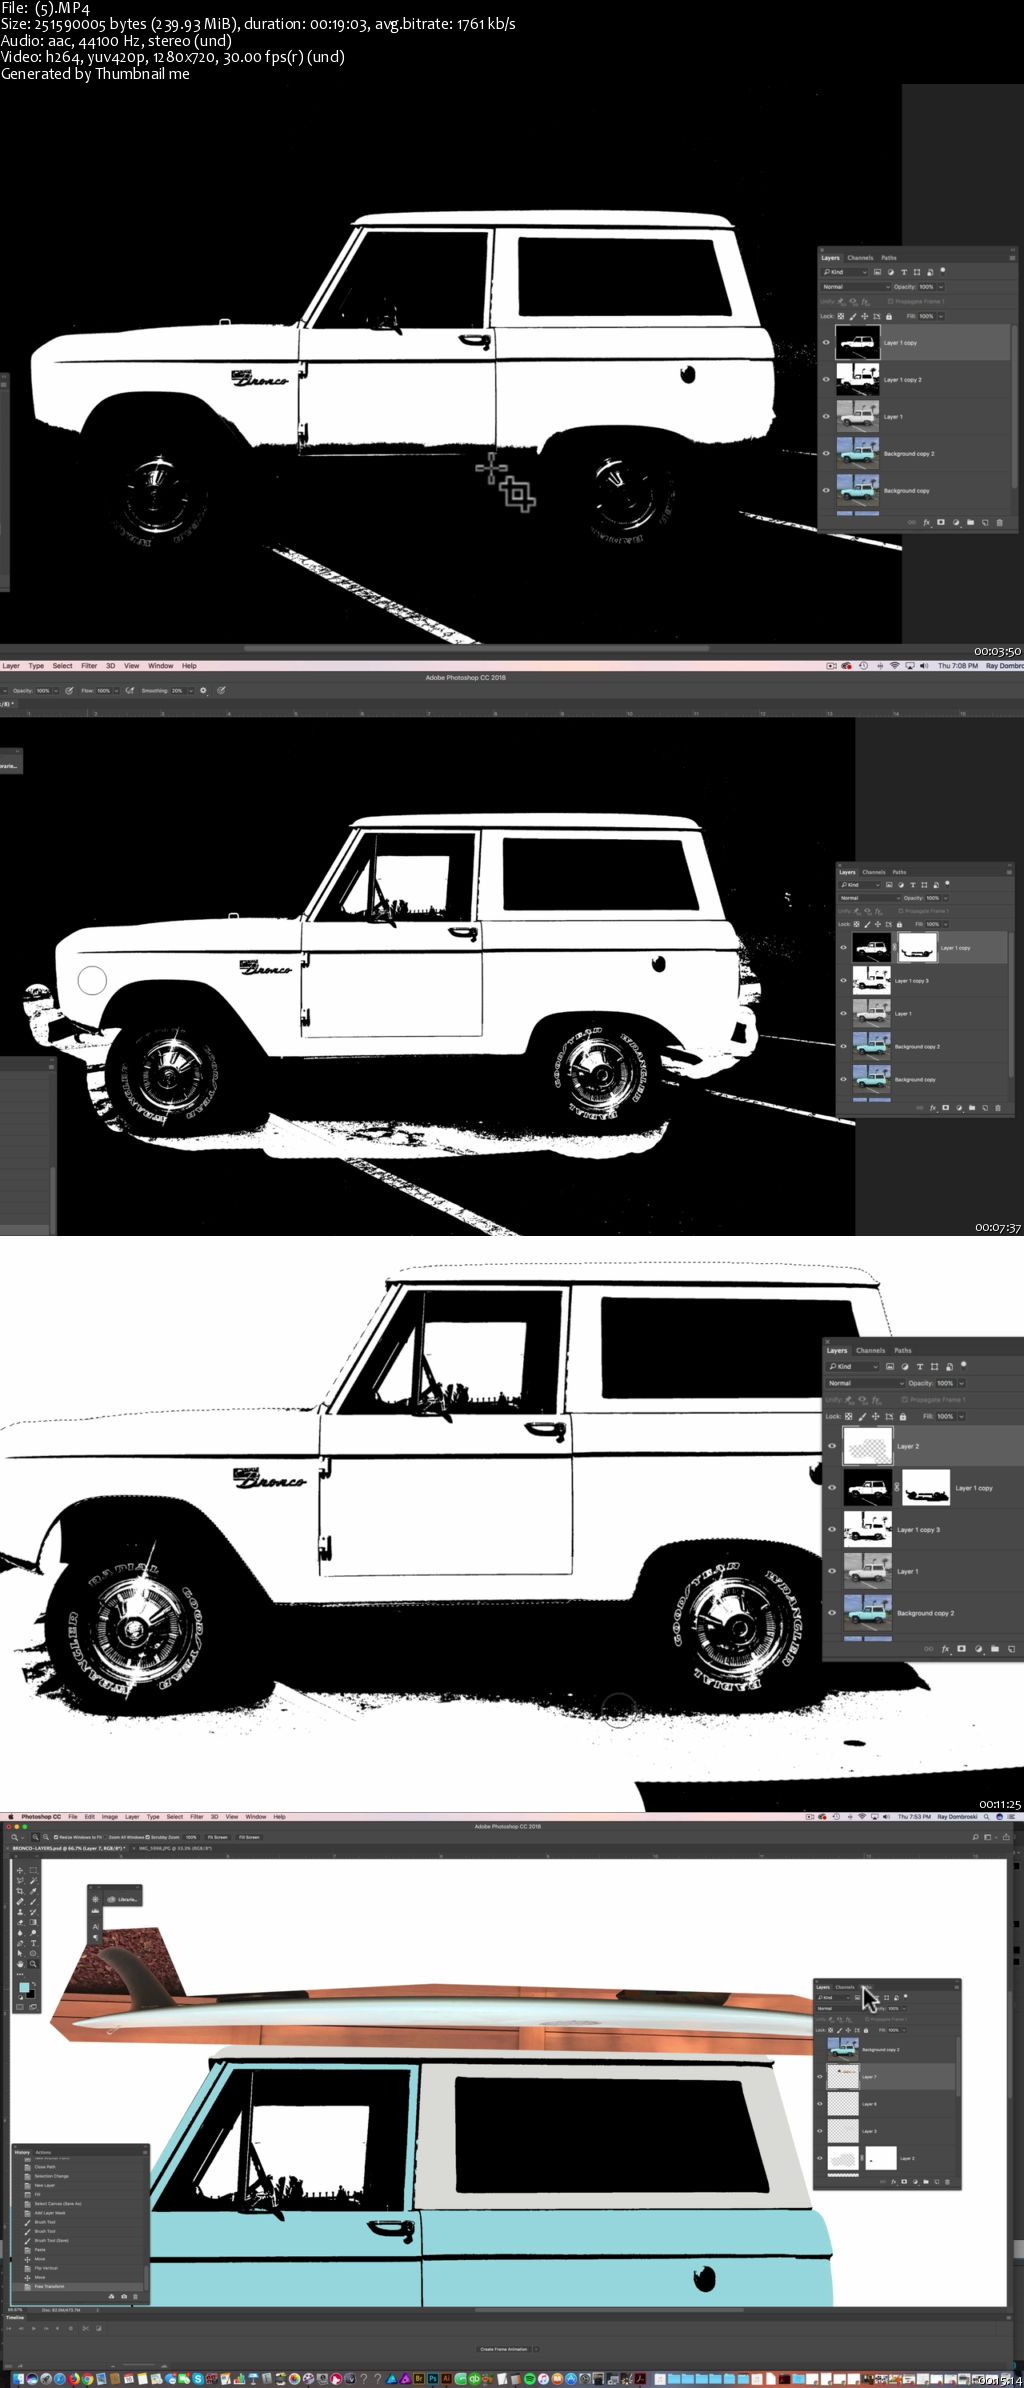Open Normal blend mode dropdown in 00:11:25 panel
This screenshot has width=1024, height=2388.
point(865,1383)
